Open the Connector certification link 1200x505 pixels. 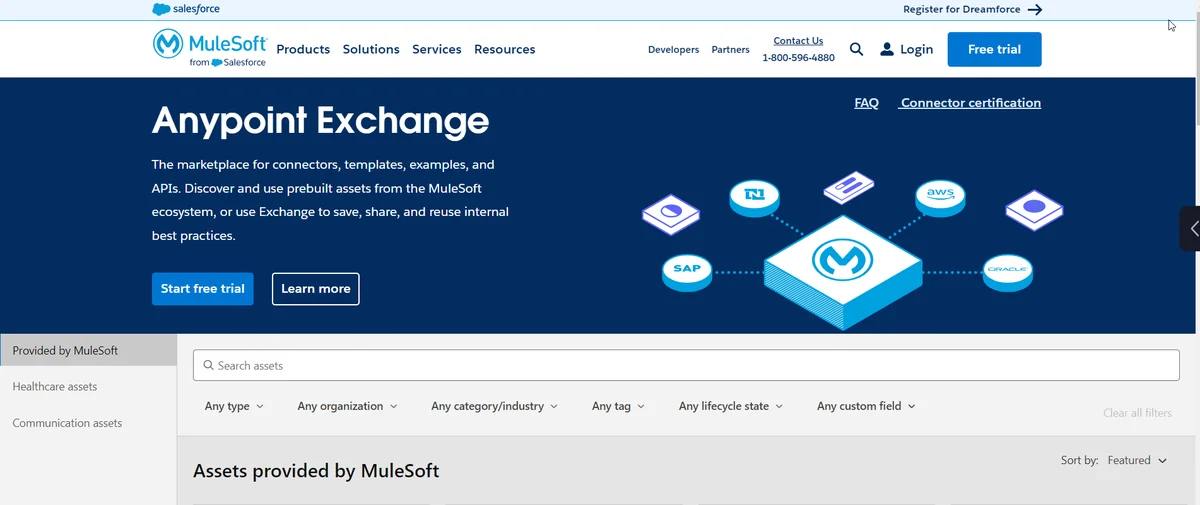pos(970,103)
